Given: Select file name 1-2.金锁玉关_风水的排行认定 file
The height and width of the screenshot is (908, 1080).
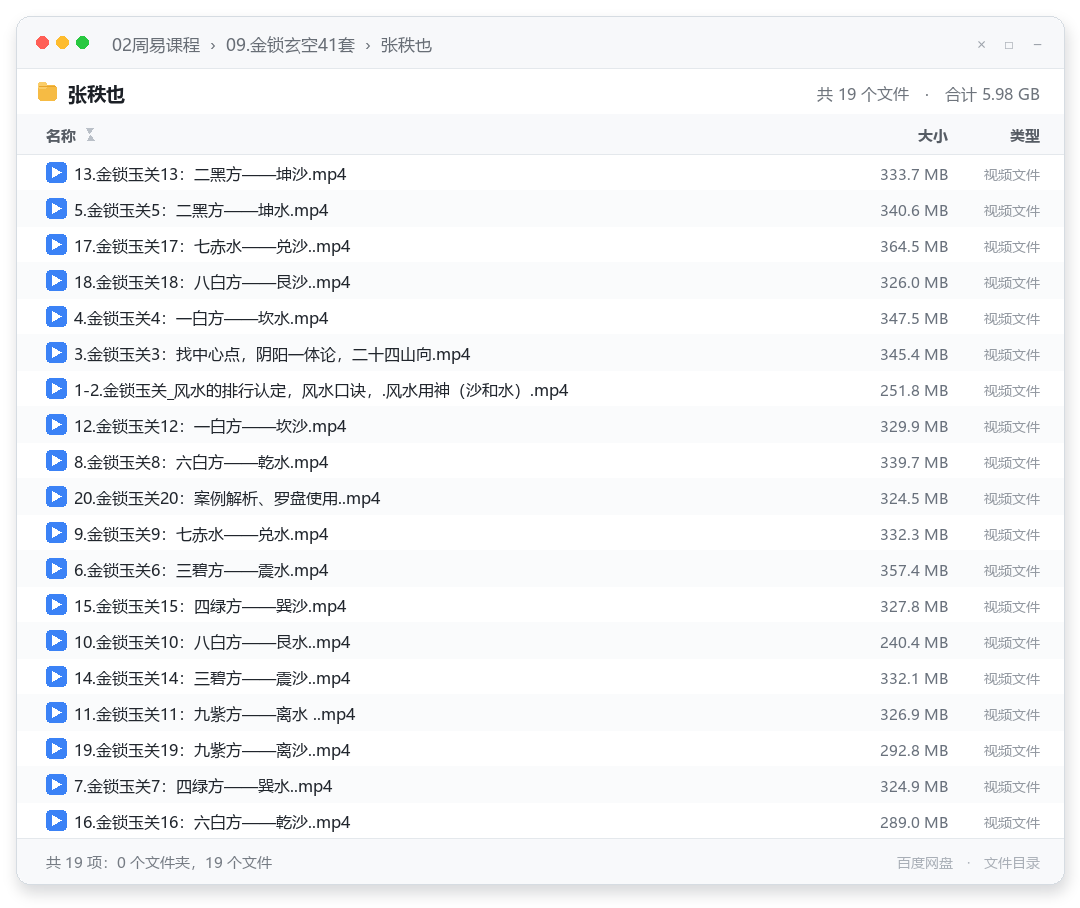Looking at the screenshot, I should 321,391.
